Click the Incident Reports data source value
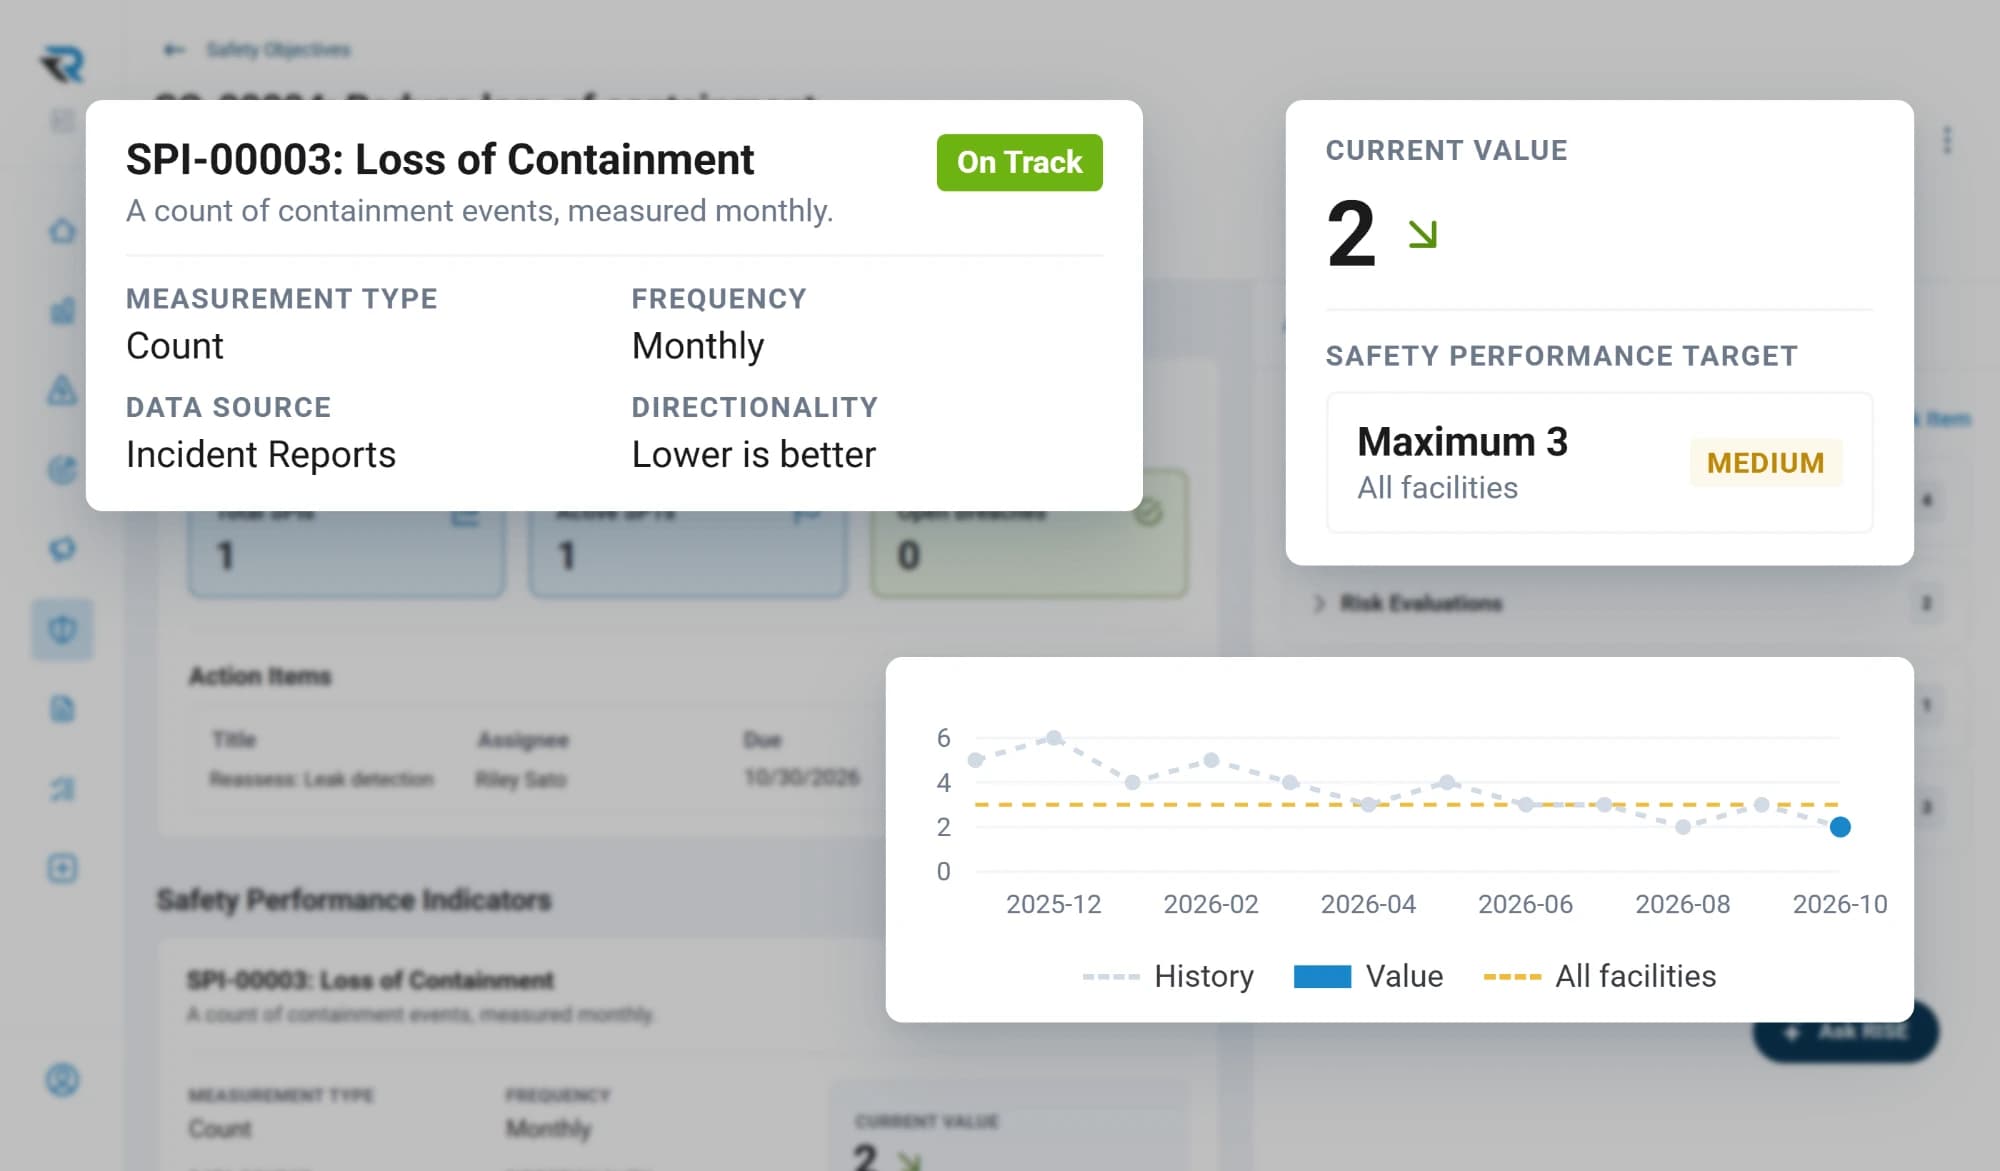Viewport: 2000px width, 1171px height. [x=261, y=455]
